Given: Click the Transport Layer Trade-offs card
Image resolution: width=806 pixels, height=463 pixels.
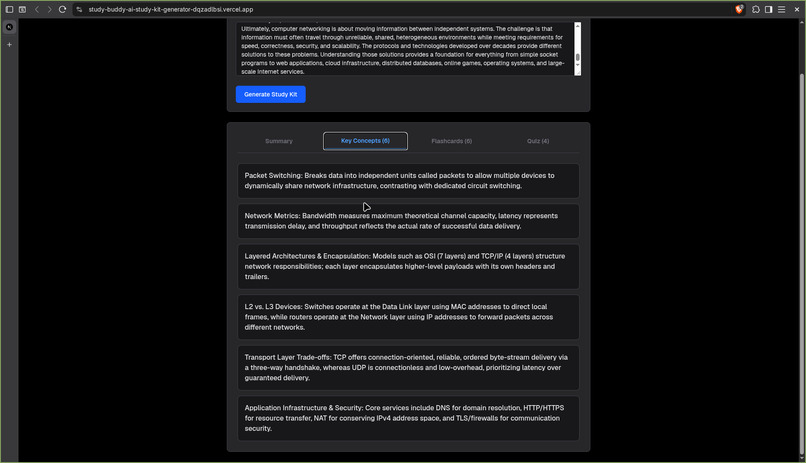Looking at the screenshot, I should point(408,367).
